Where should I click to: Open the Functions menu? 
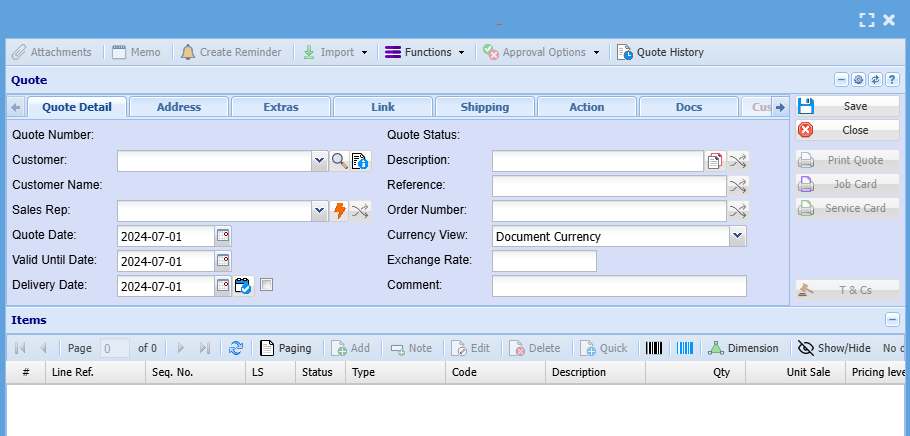(425, 52)
